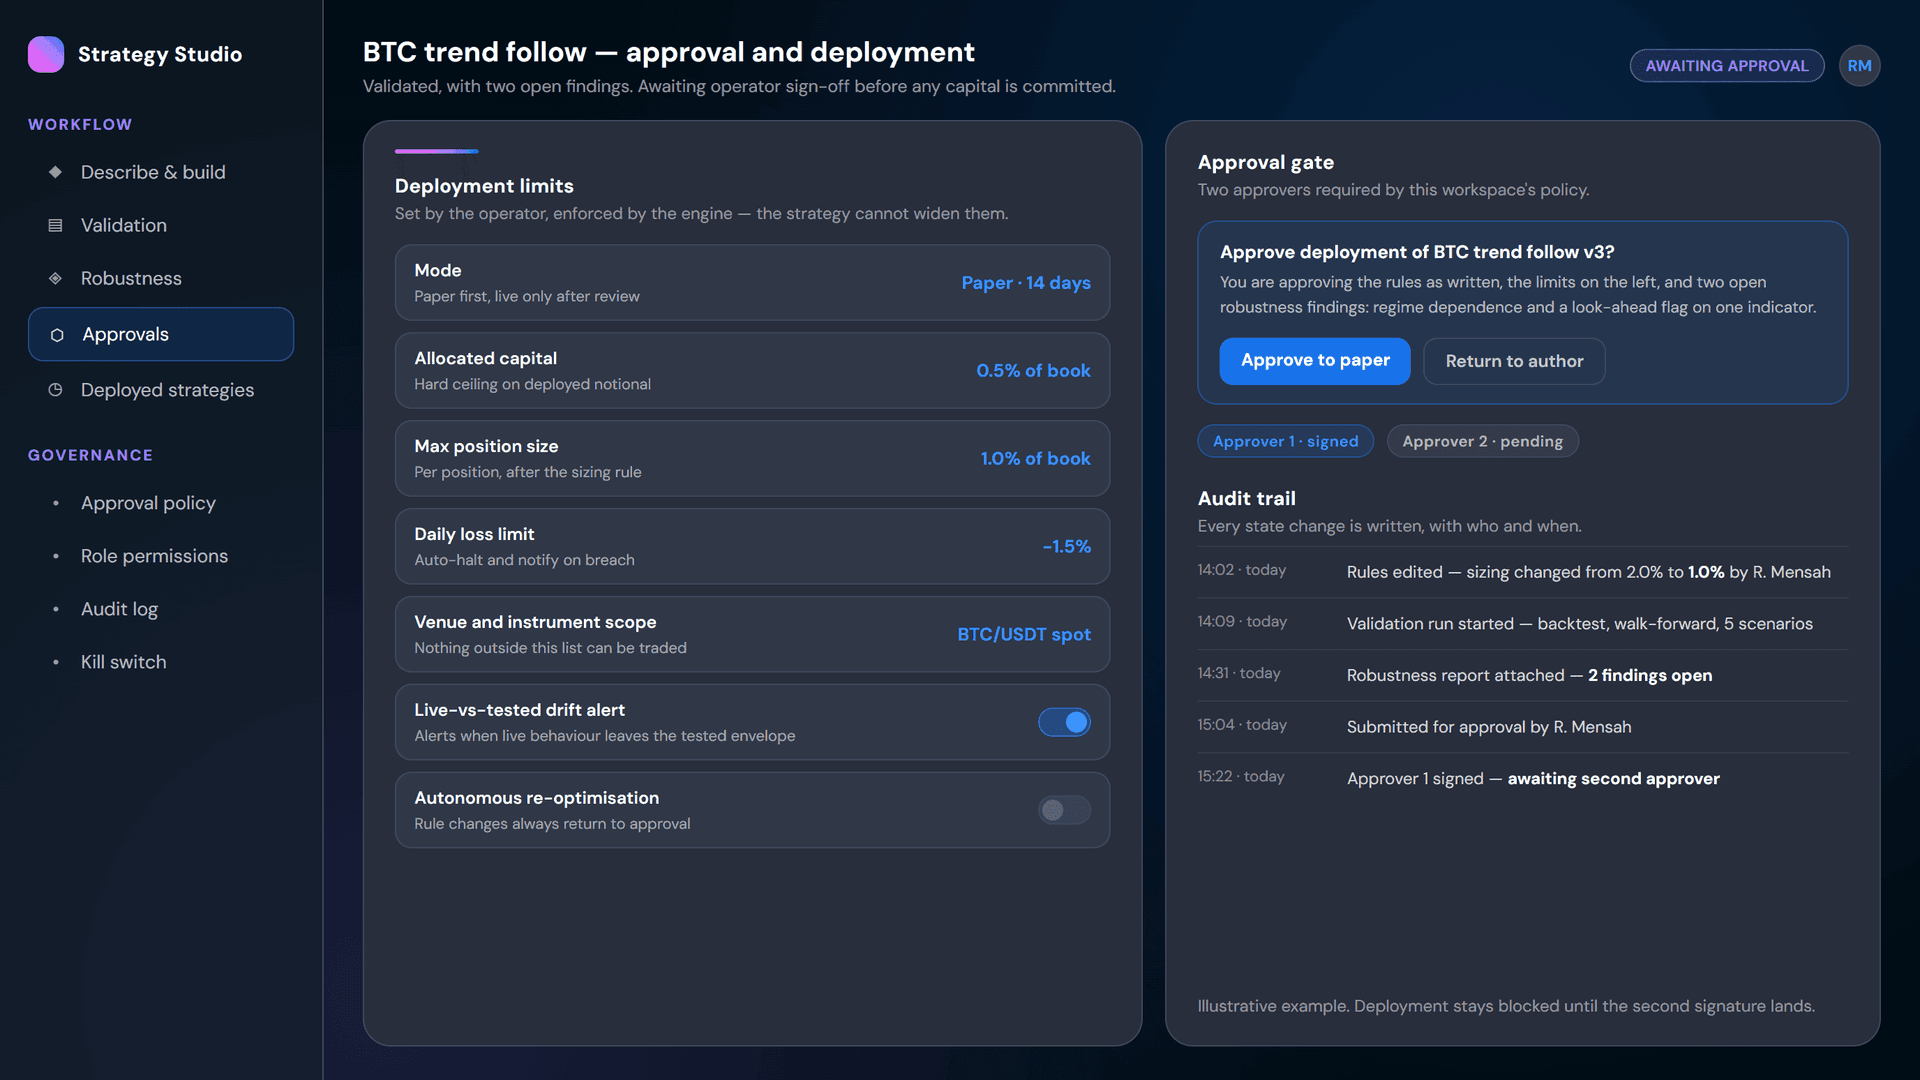Click the Deployment limits heading

484,186
